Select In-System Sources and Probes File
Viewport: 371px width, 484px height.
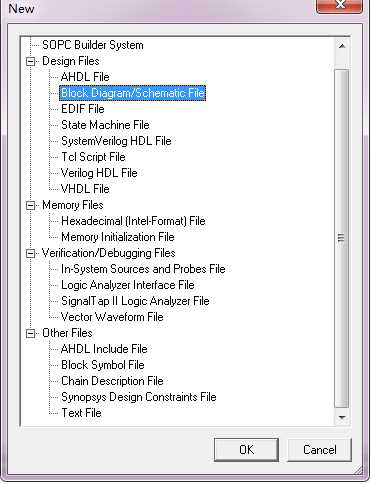pyautogui.click(x=143, y=269)
